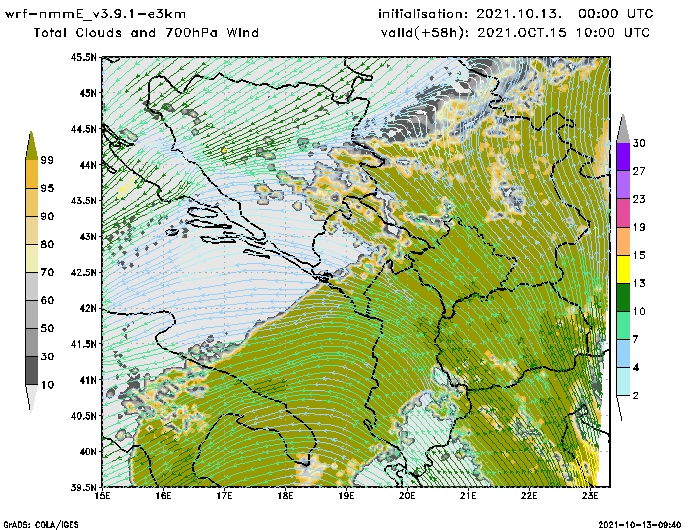
Task: Click the '42N' latitude axis label
Action: pyautogui.click(x=88, y=308)
